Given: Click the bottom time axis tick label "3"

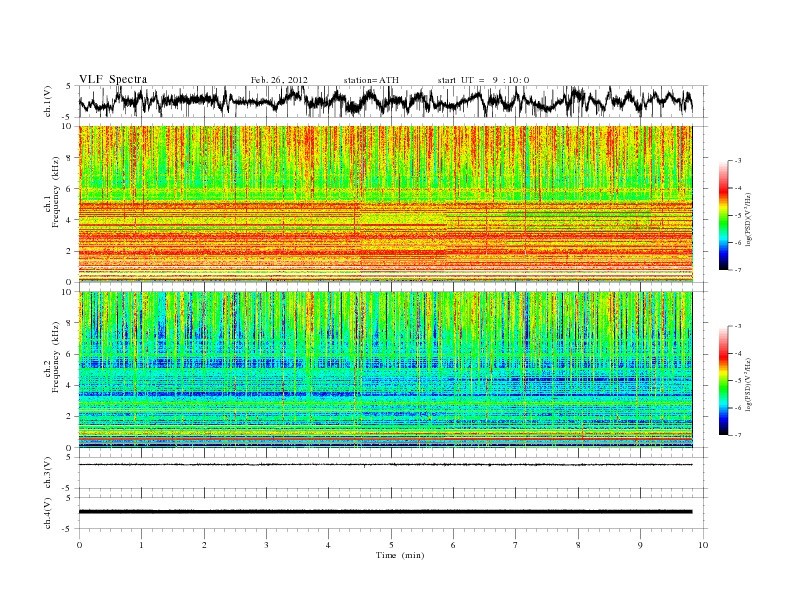Looking at the screenshot, I should (266, 545).
